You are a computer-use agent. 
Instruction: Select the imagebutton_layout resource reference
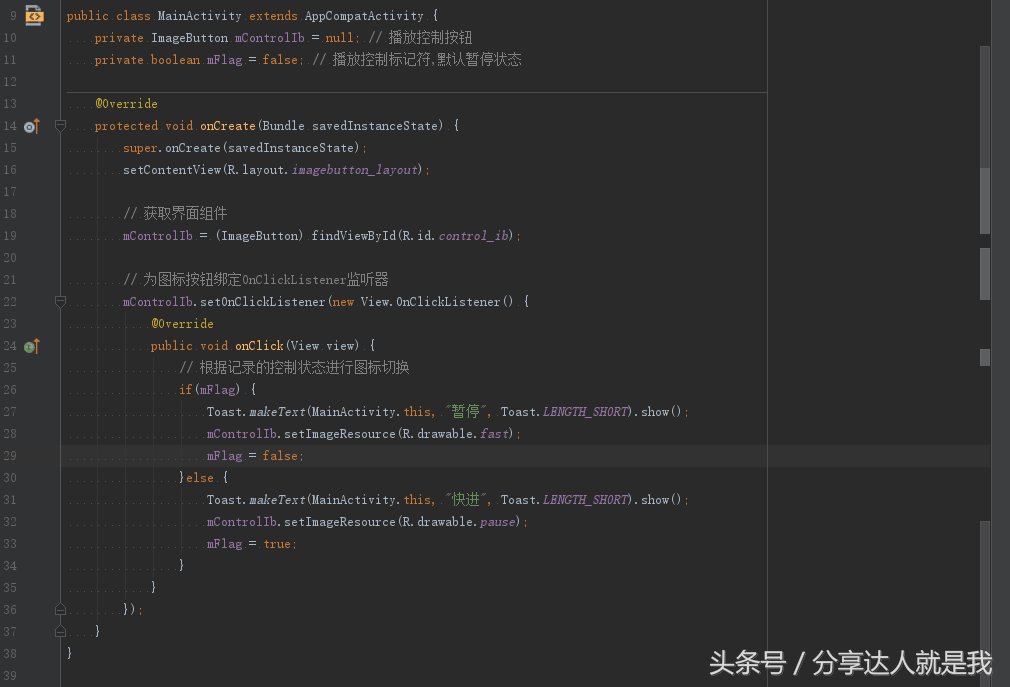click(x=352, y=169)
